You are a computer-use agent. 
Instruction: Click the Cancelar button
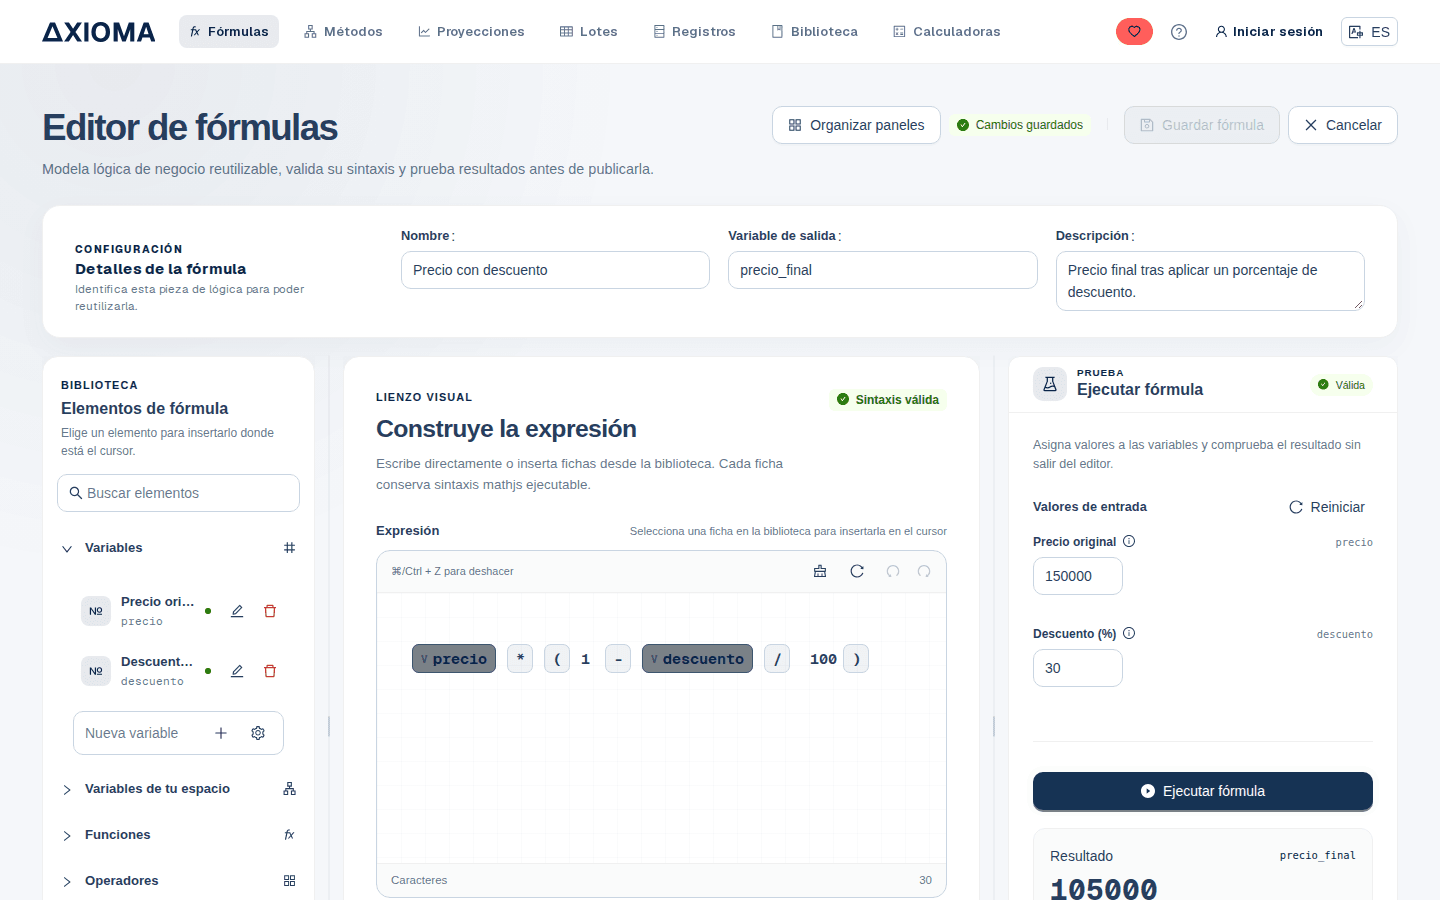click(1342, 125)
